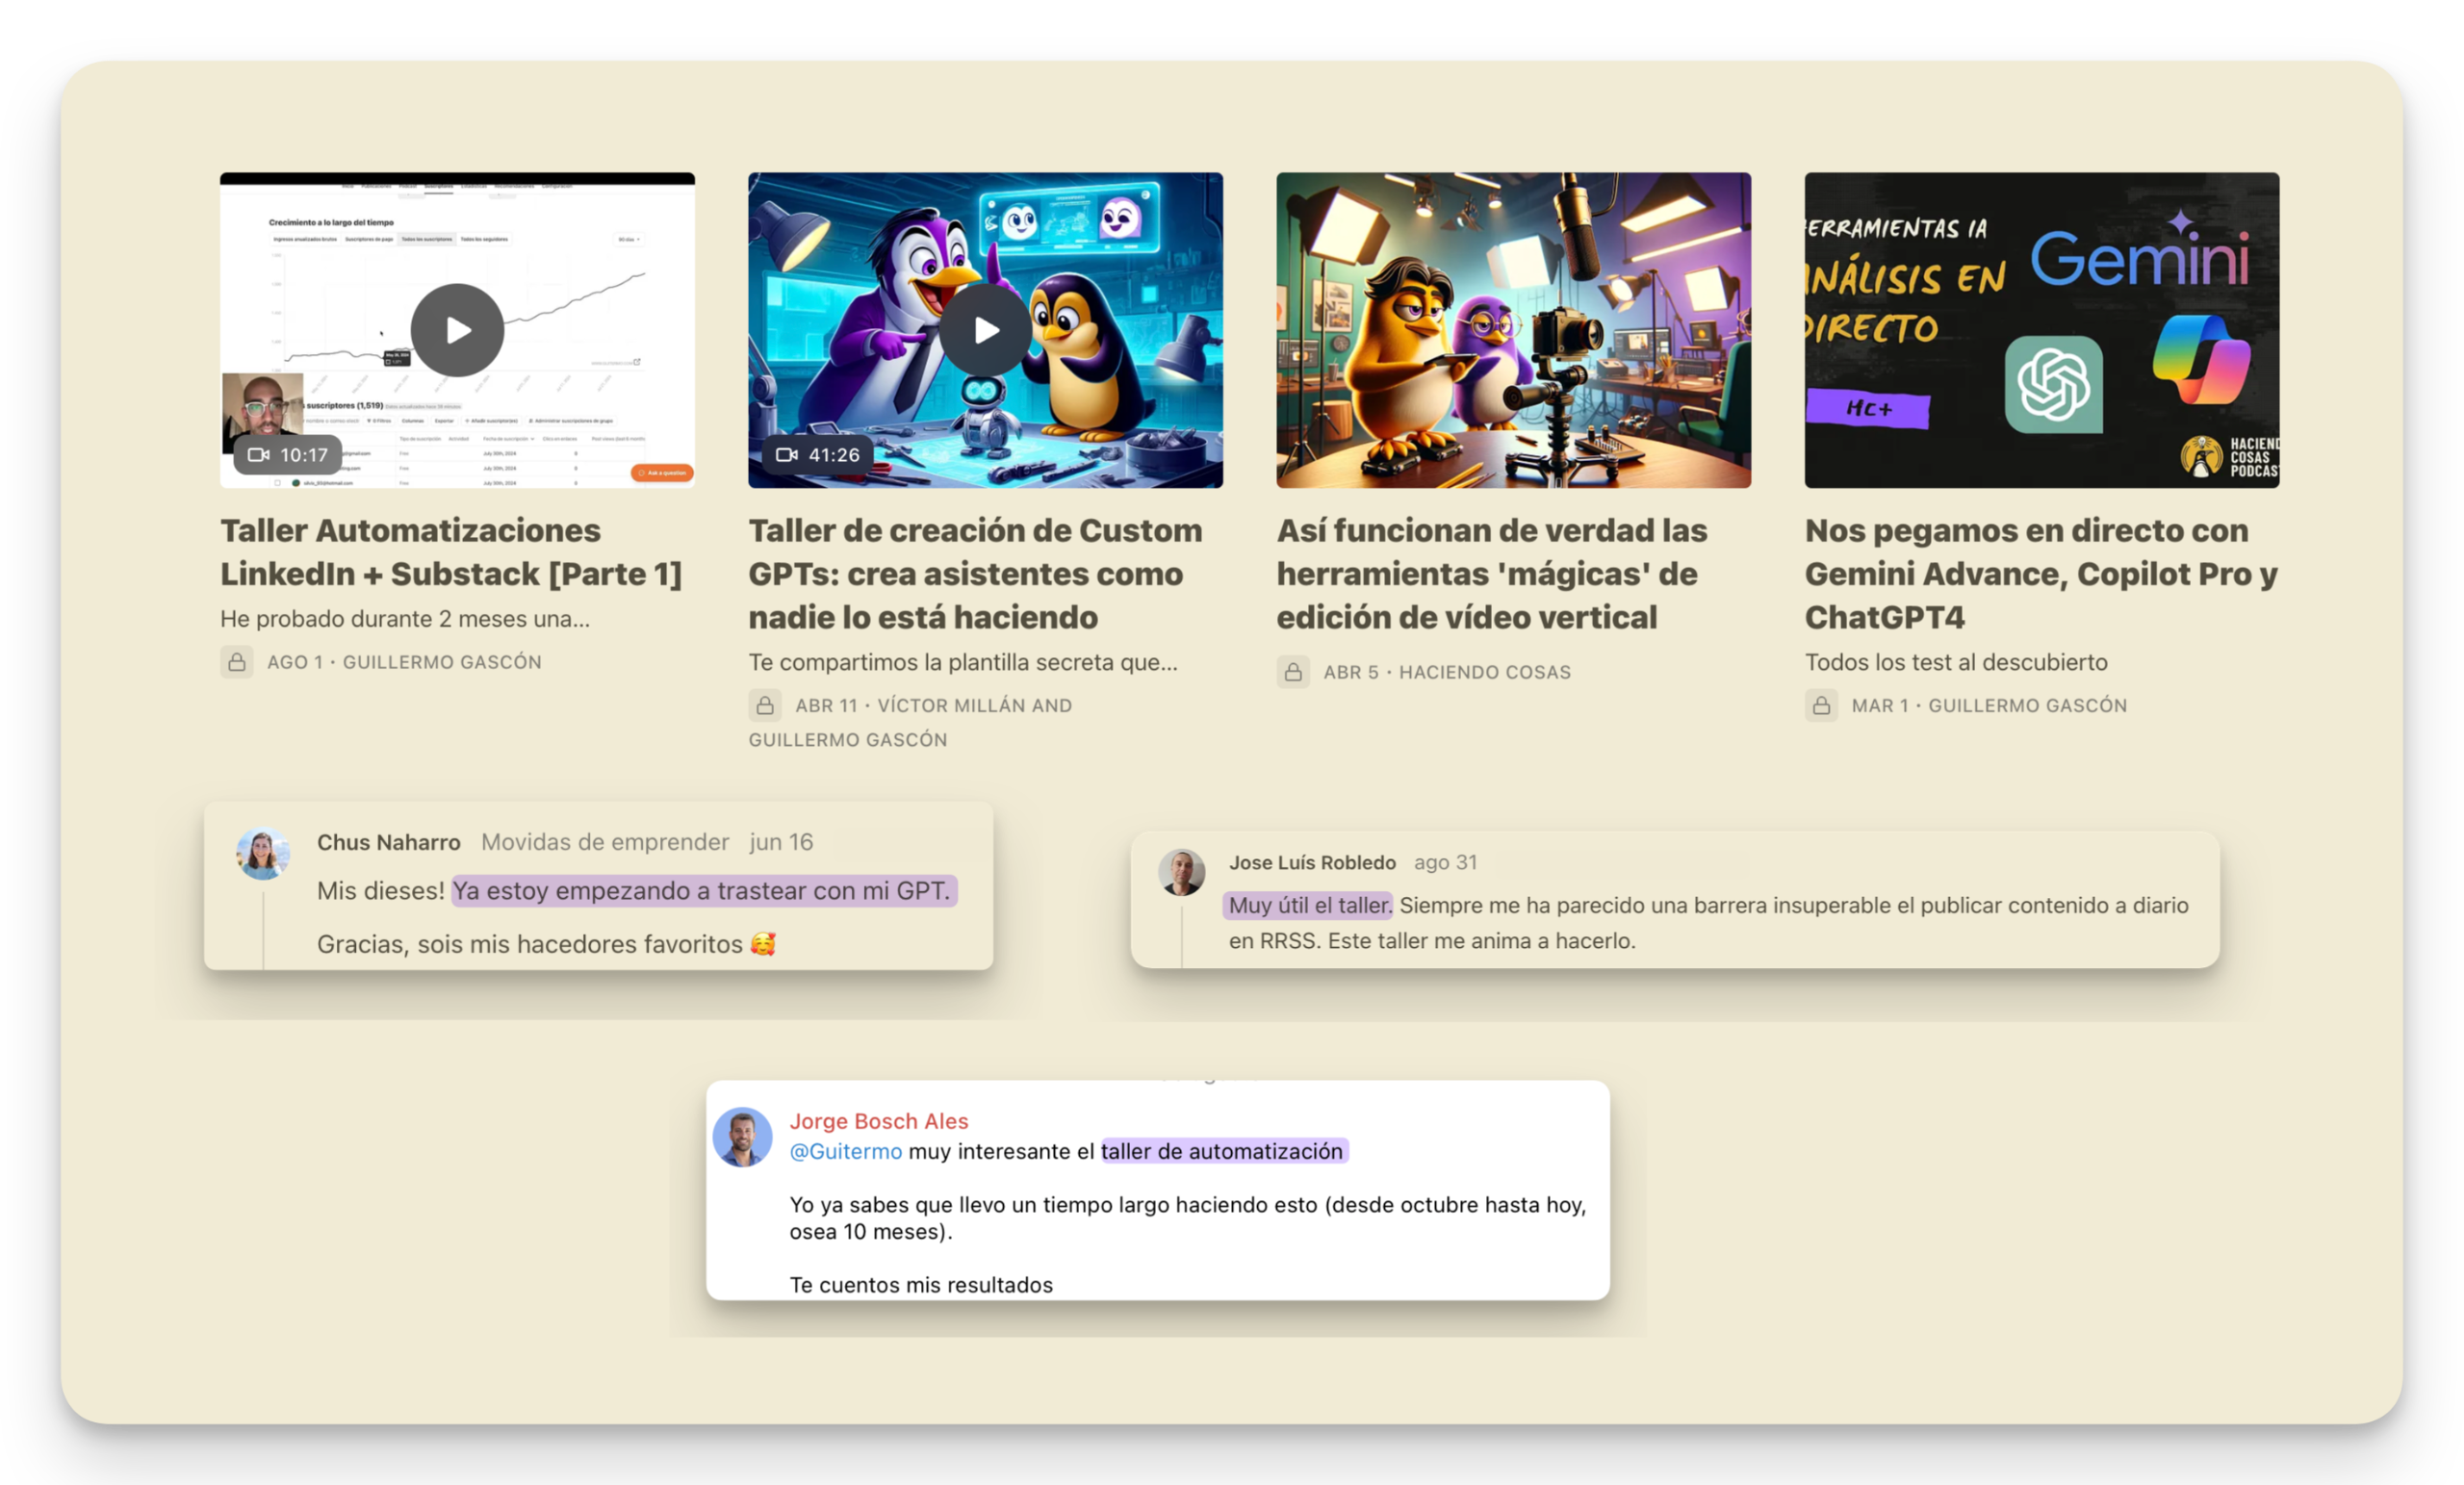This screenshot has width=2464, height=1485.
Task: Click Jorge Bosch Ales's avatar photo
Action: 742,1137
